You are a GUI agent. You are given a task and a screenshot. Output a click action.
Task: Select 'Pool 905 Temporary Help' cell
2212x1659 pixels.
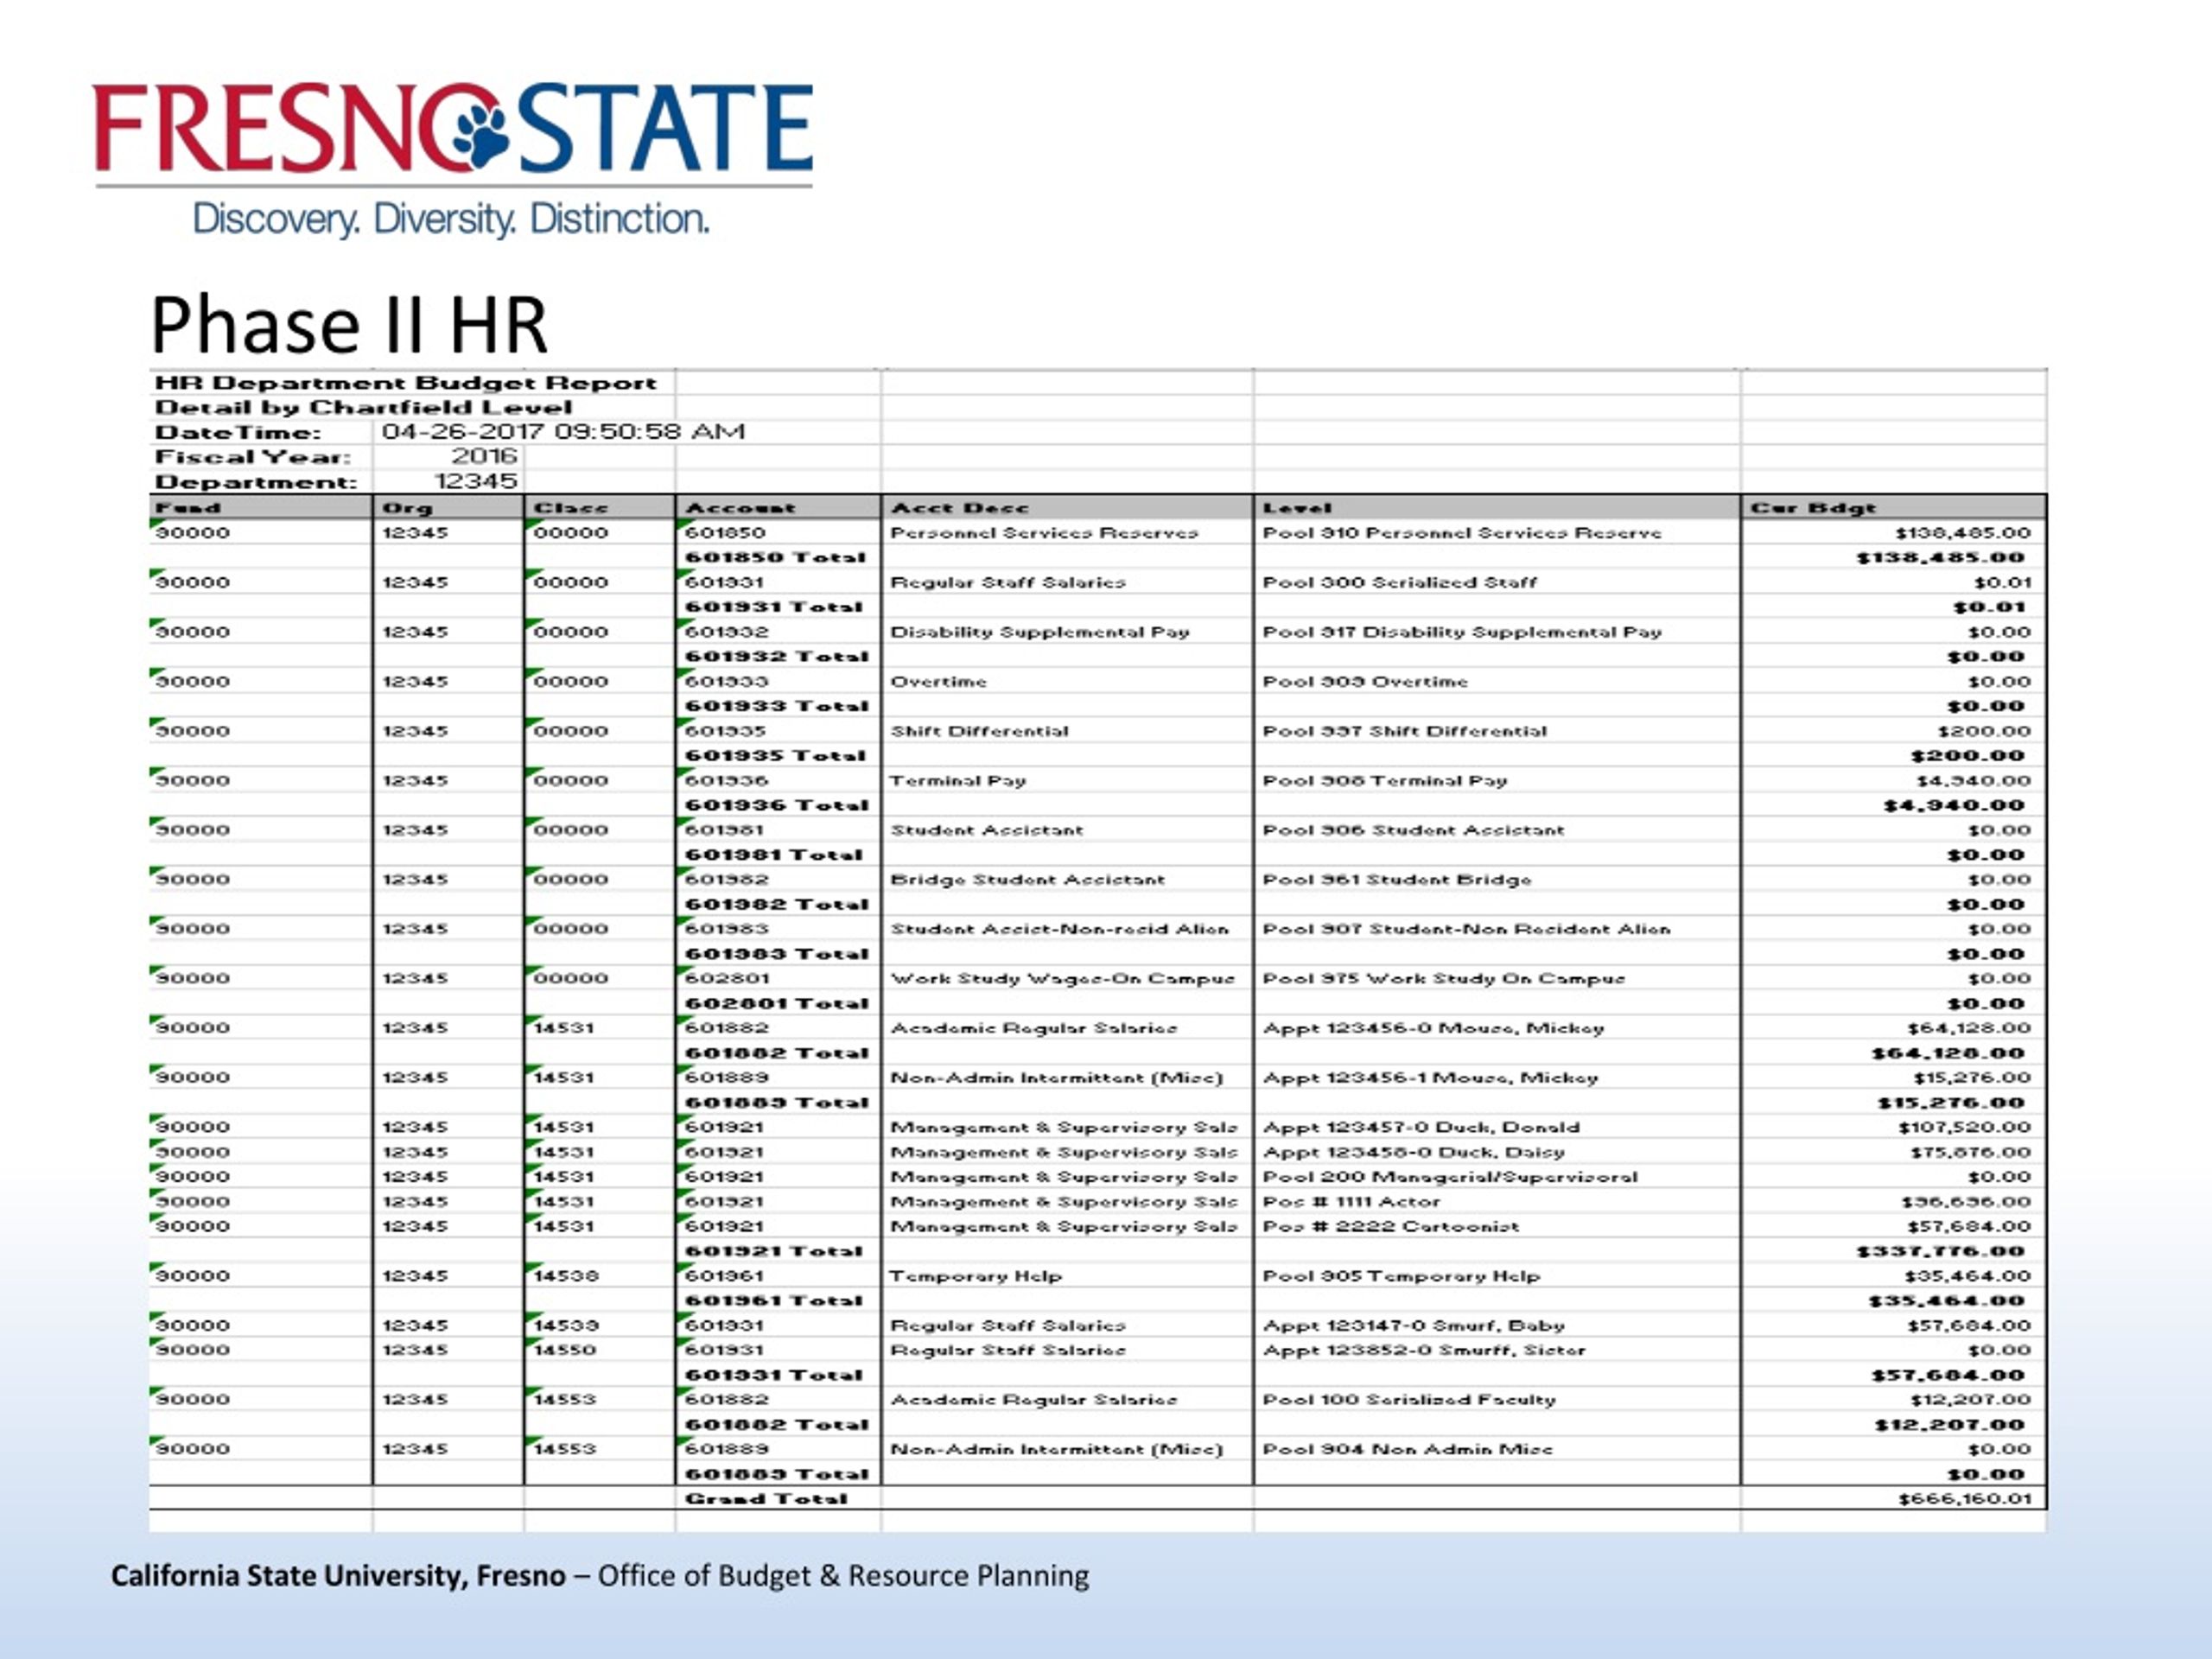1497,1276
